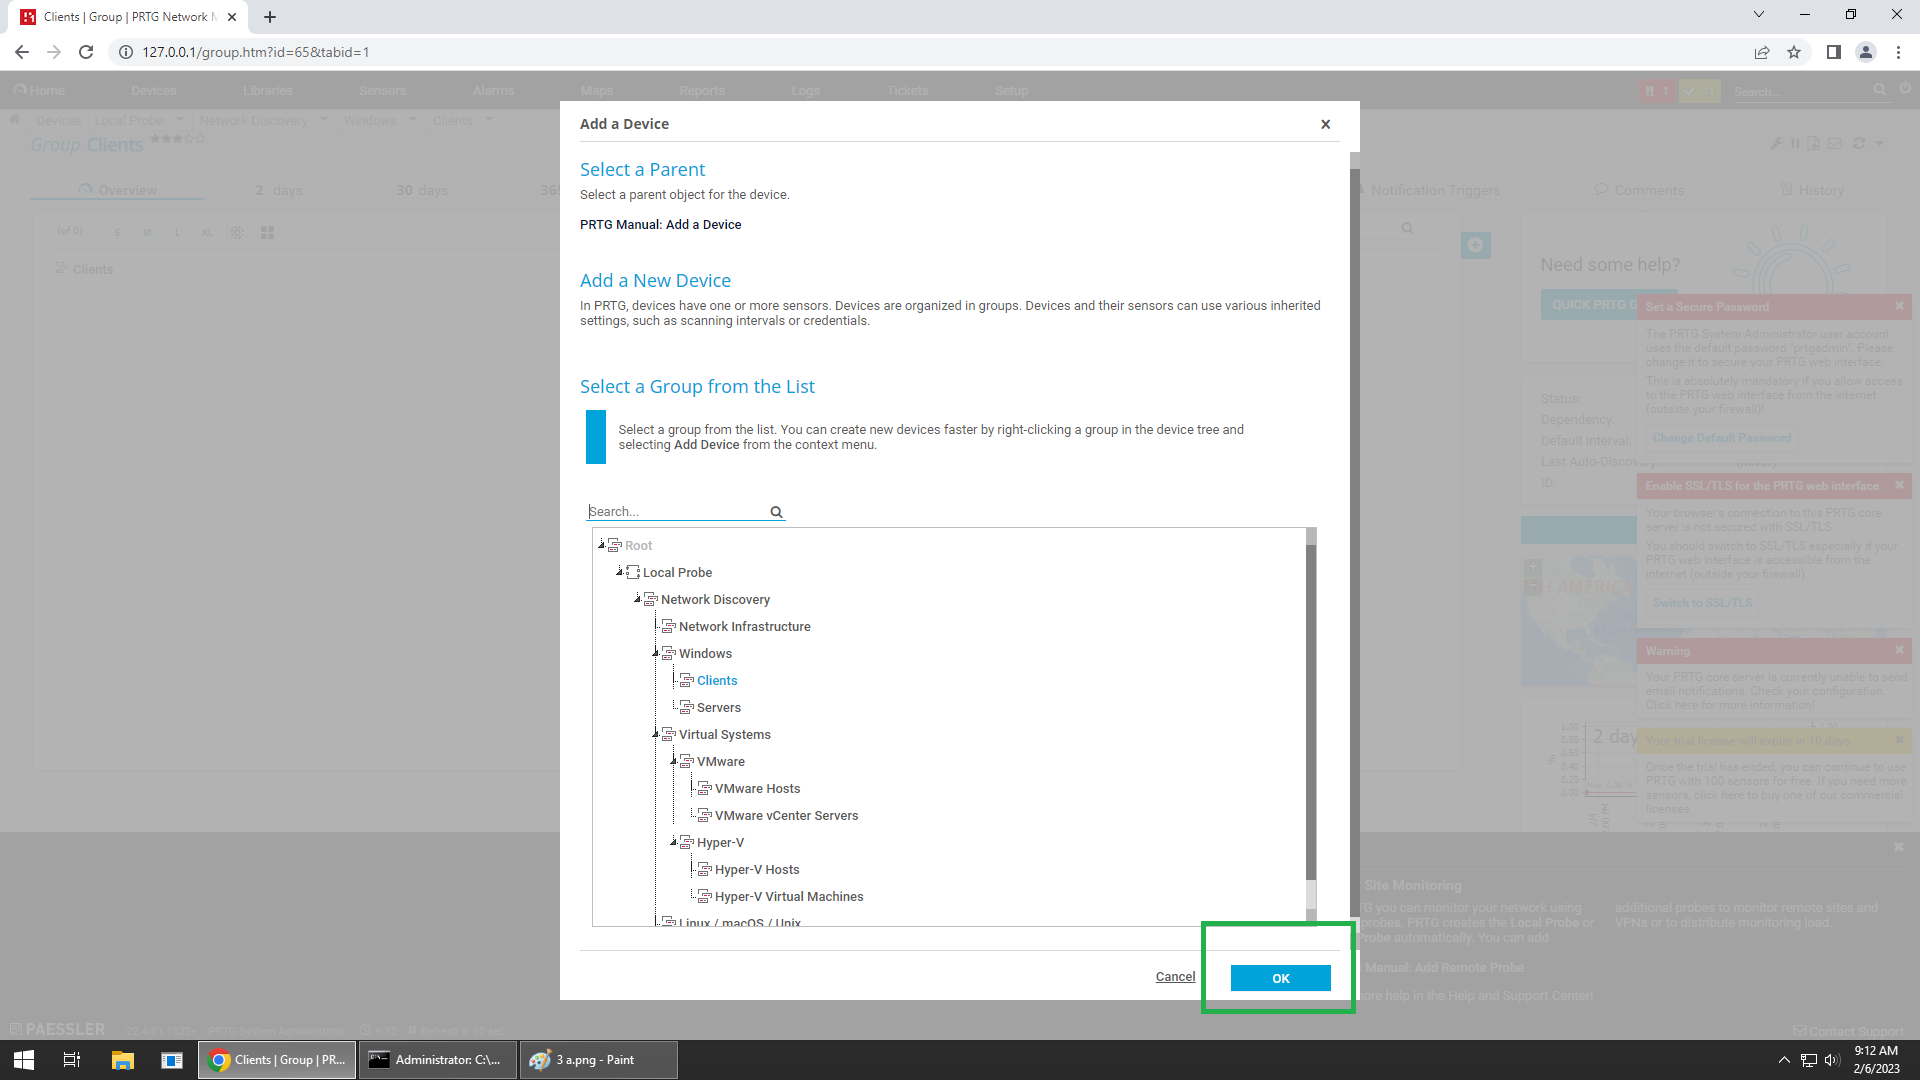Image resolution: width=1920 pixels, height=1080 pixels.
Task: Collapse the Windows group node
Action: coord(655,653)
